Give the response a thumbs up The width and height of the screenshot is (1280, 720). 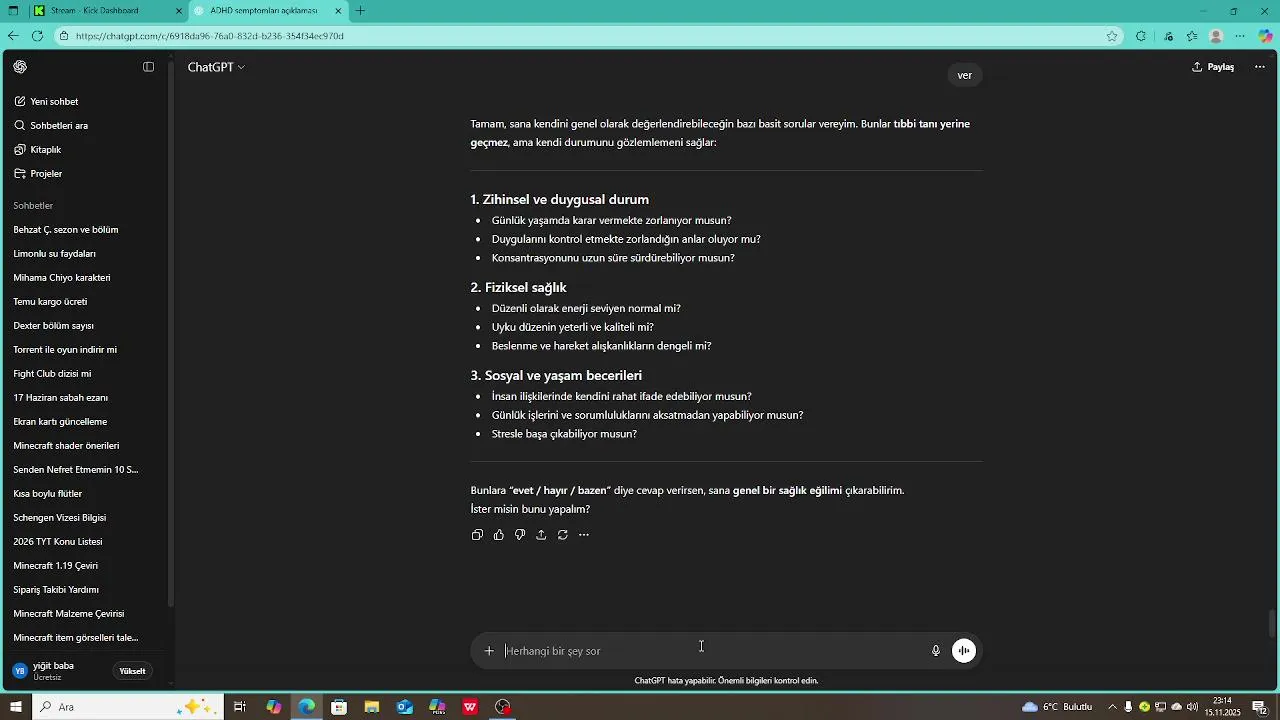click(x=499, y=535)
